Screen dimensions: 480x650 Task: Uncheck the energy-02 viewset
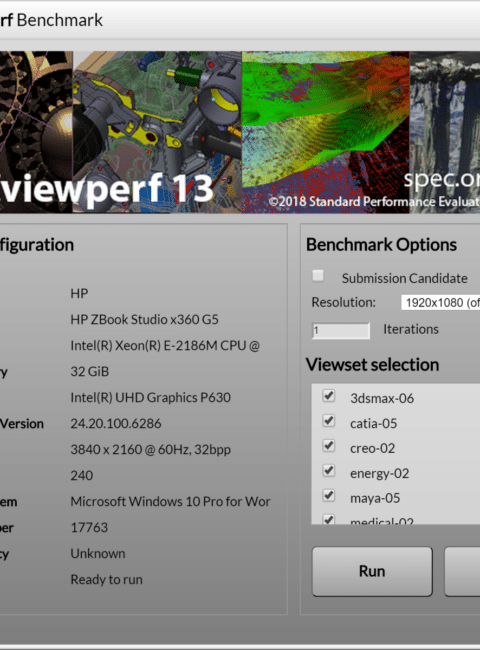coord(329,471)
